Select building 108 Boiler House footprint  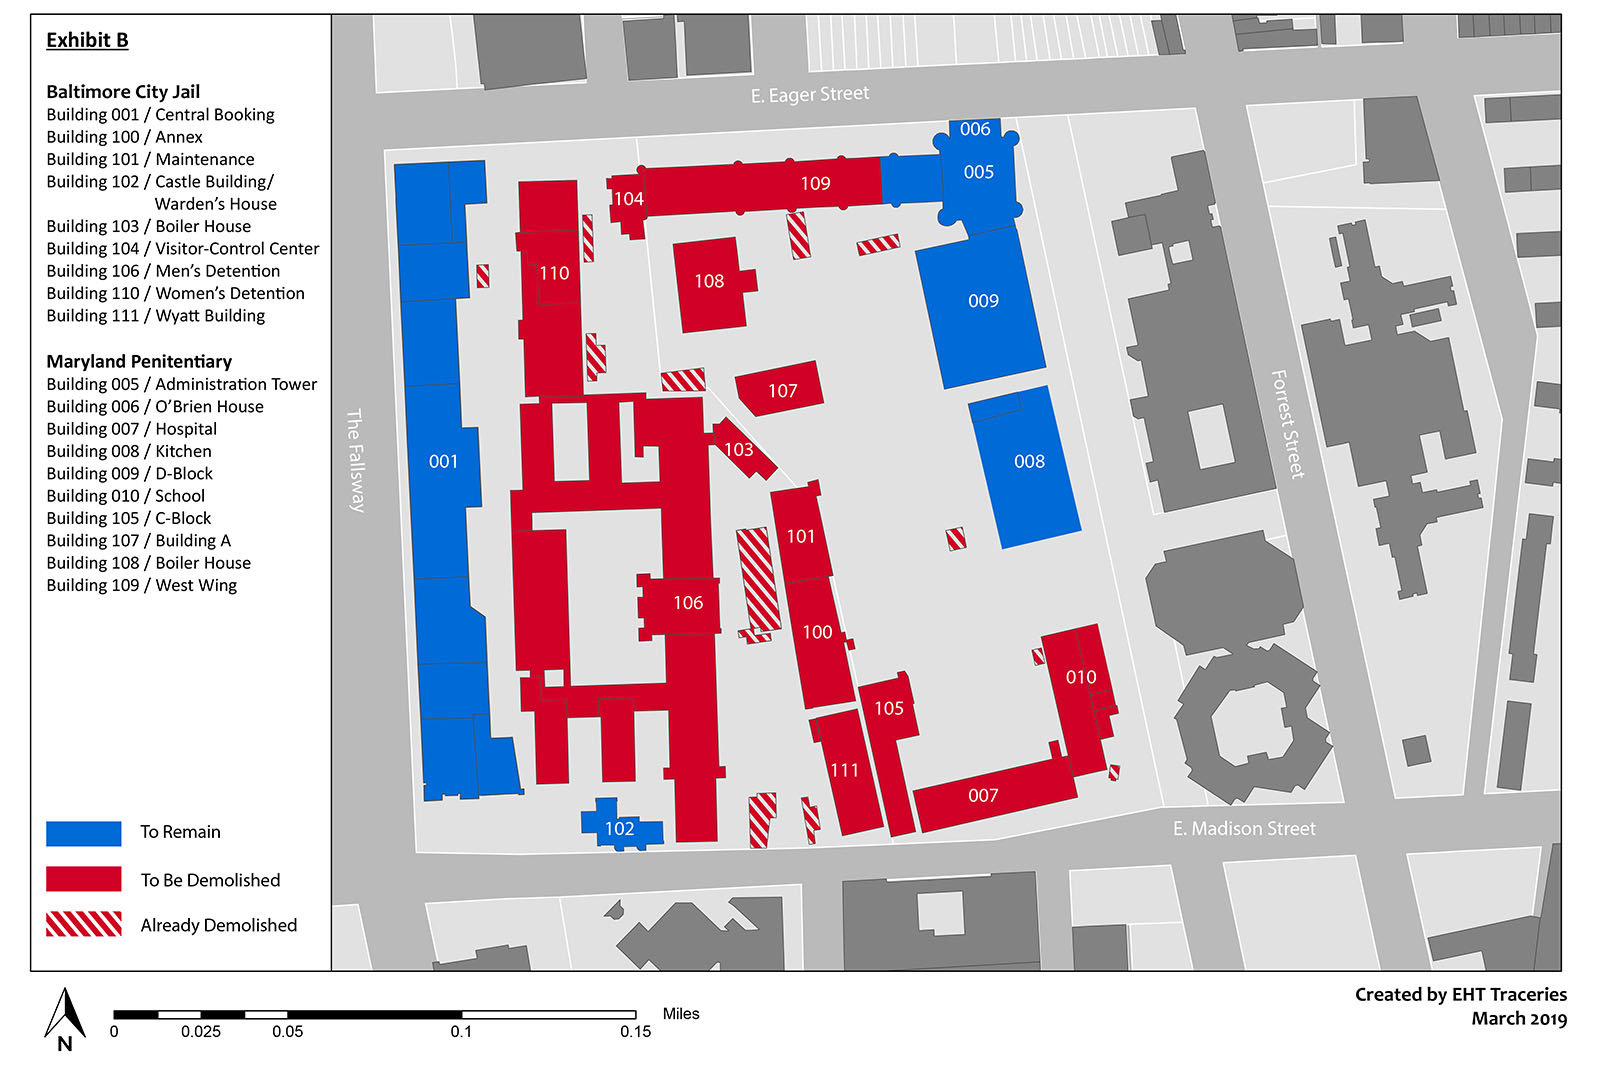click(x=709, y=282)
